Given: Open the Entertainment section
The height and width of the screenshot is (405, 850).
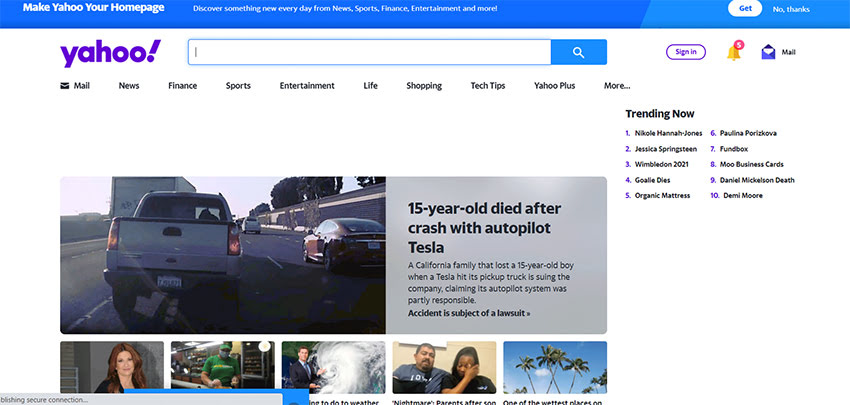Looking at the screenshot, I should [307, 86].
